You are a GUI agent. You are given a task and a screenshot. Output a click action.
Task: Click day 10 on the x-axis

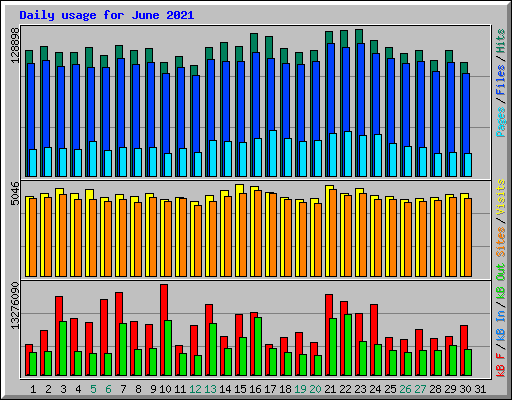pyautogui.click(x=165, y=389)
